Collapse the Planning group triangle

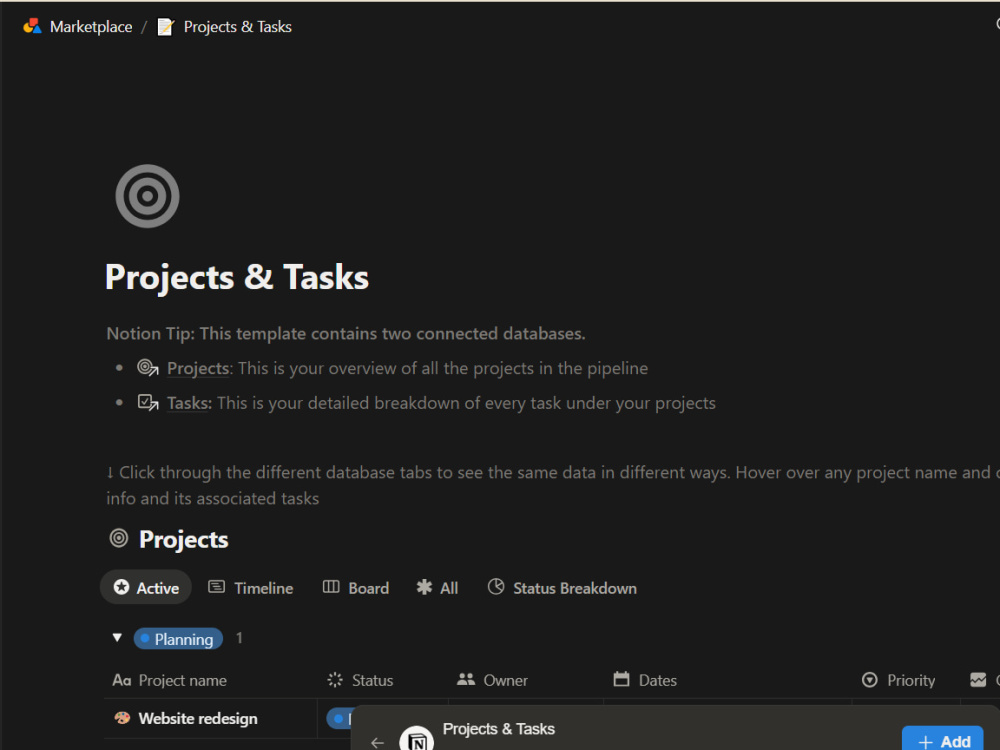[x=117, y=638]
